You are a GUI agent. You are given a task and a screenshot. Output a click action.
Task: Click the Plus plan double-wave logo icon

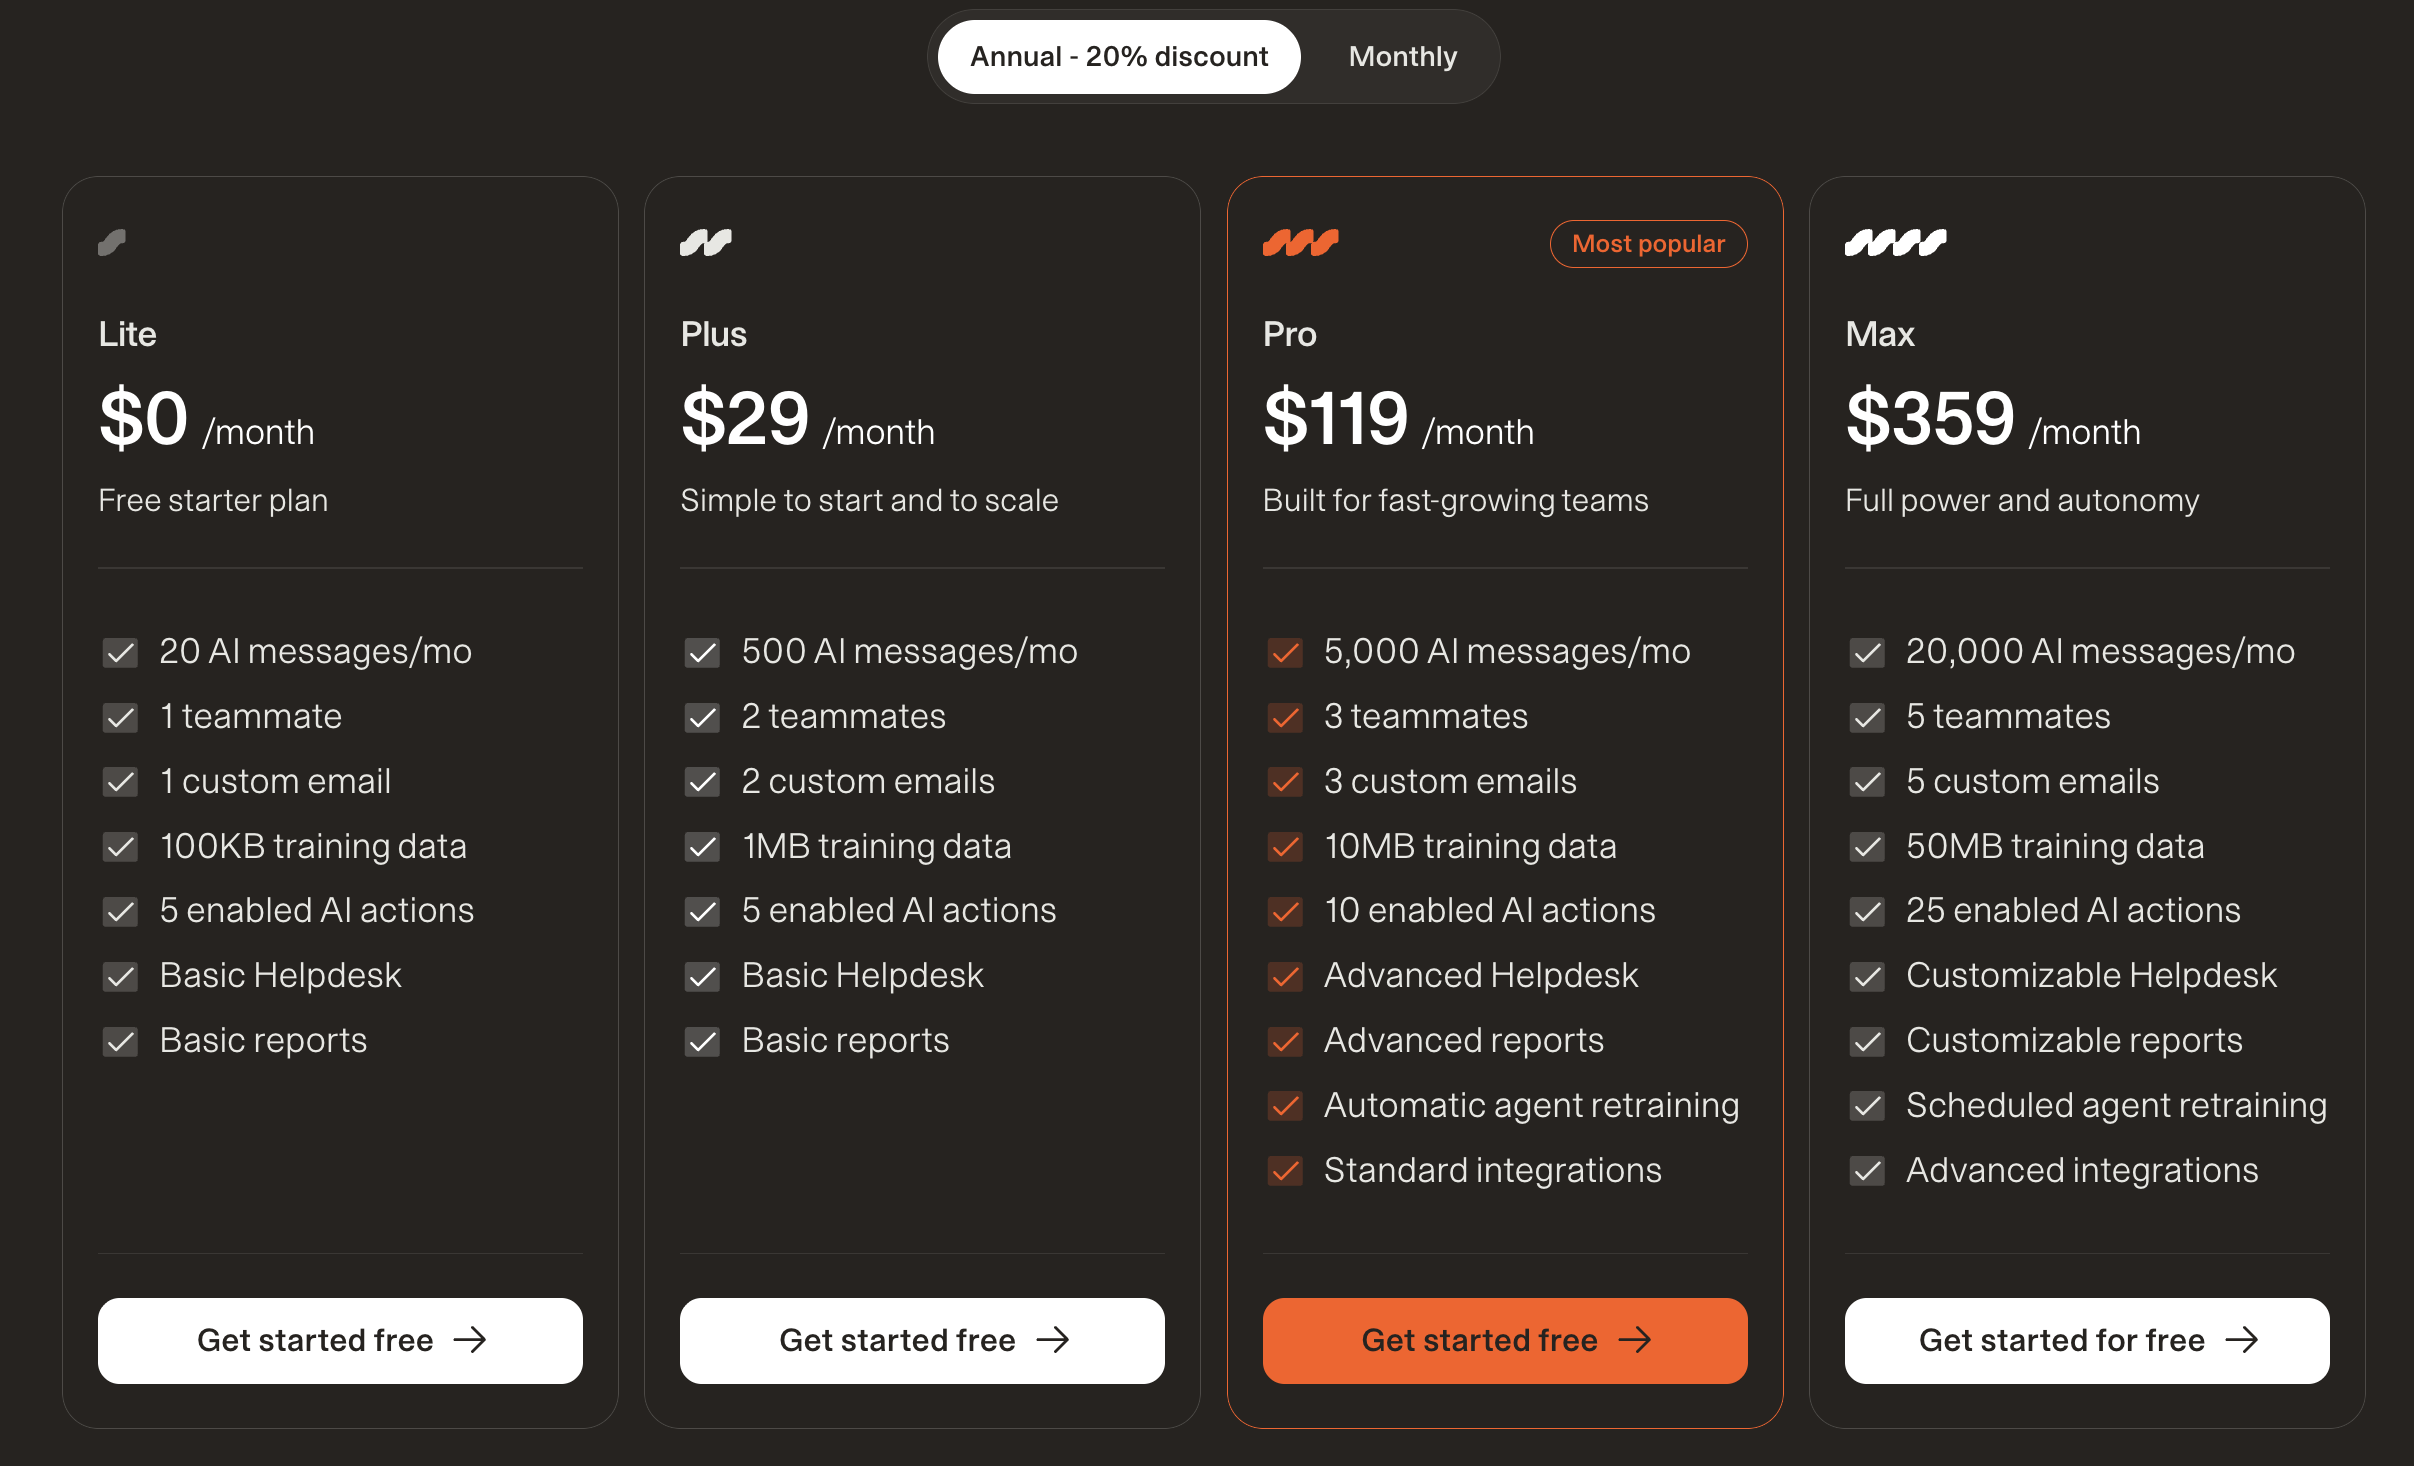[x=706, y=242]
